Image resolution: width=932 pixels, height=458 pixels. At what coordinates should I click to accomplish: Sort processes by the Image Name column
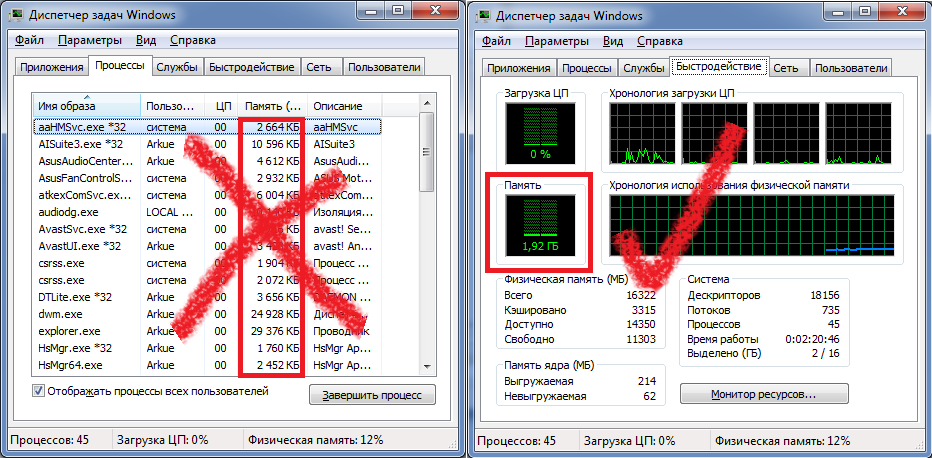tap(85, 106)
